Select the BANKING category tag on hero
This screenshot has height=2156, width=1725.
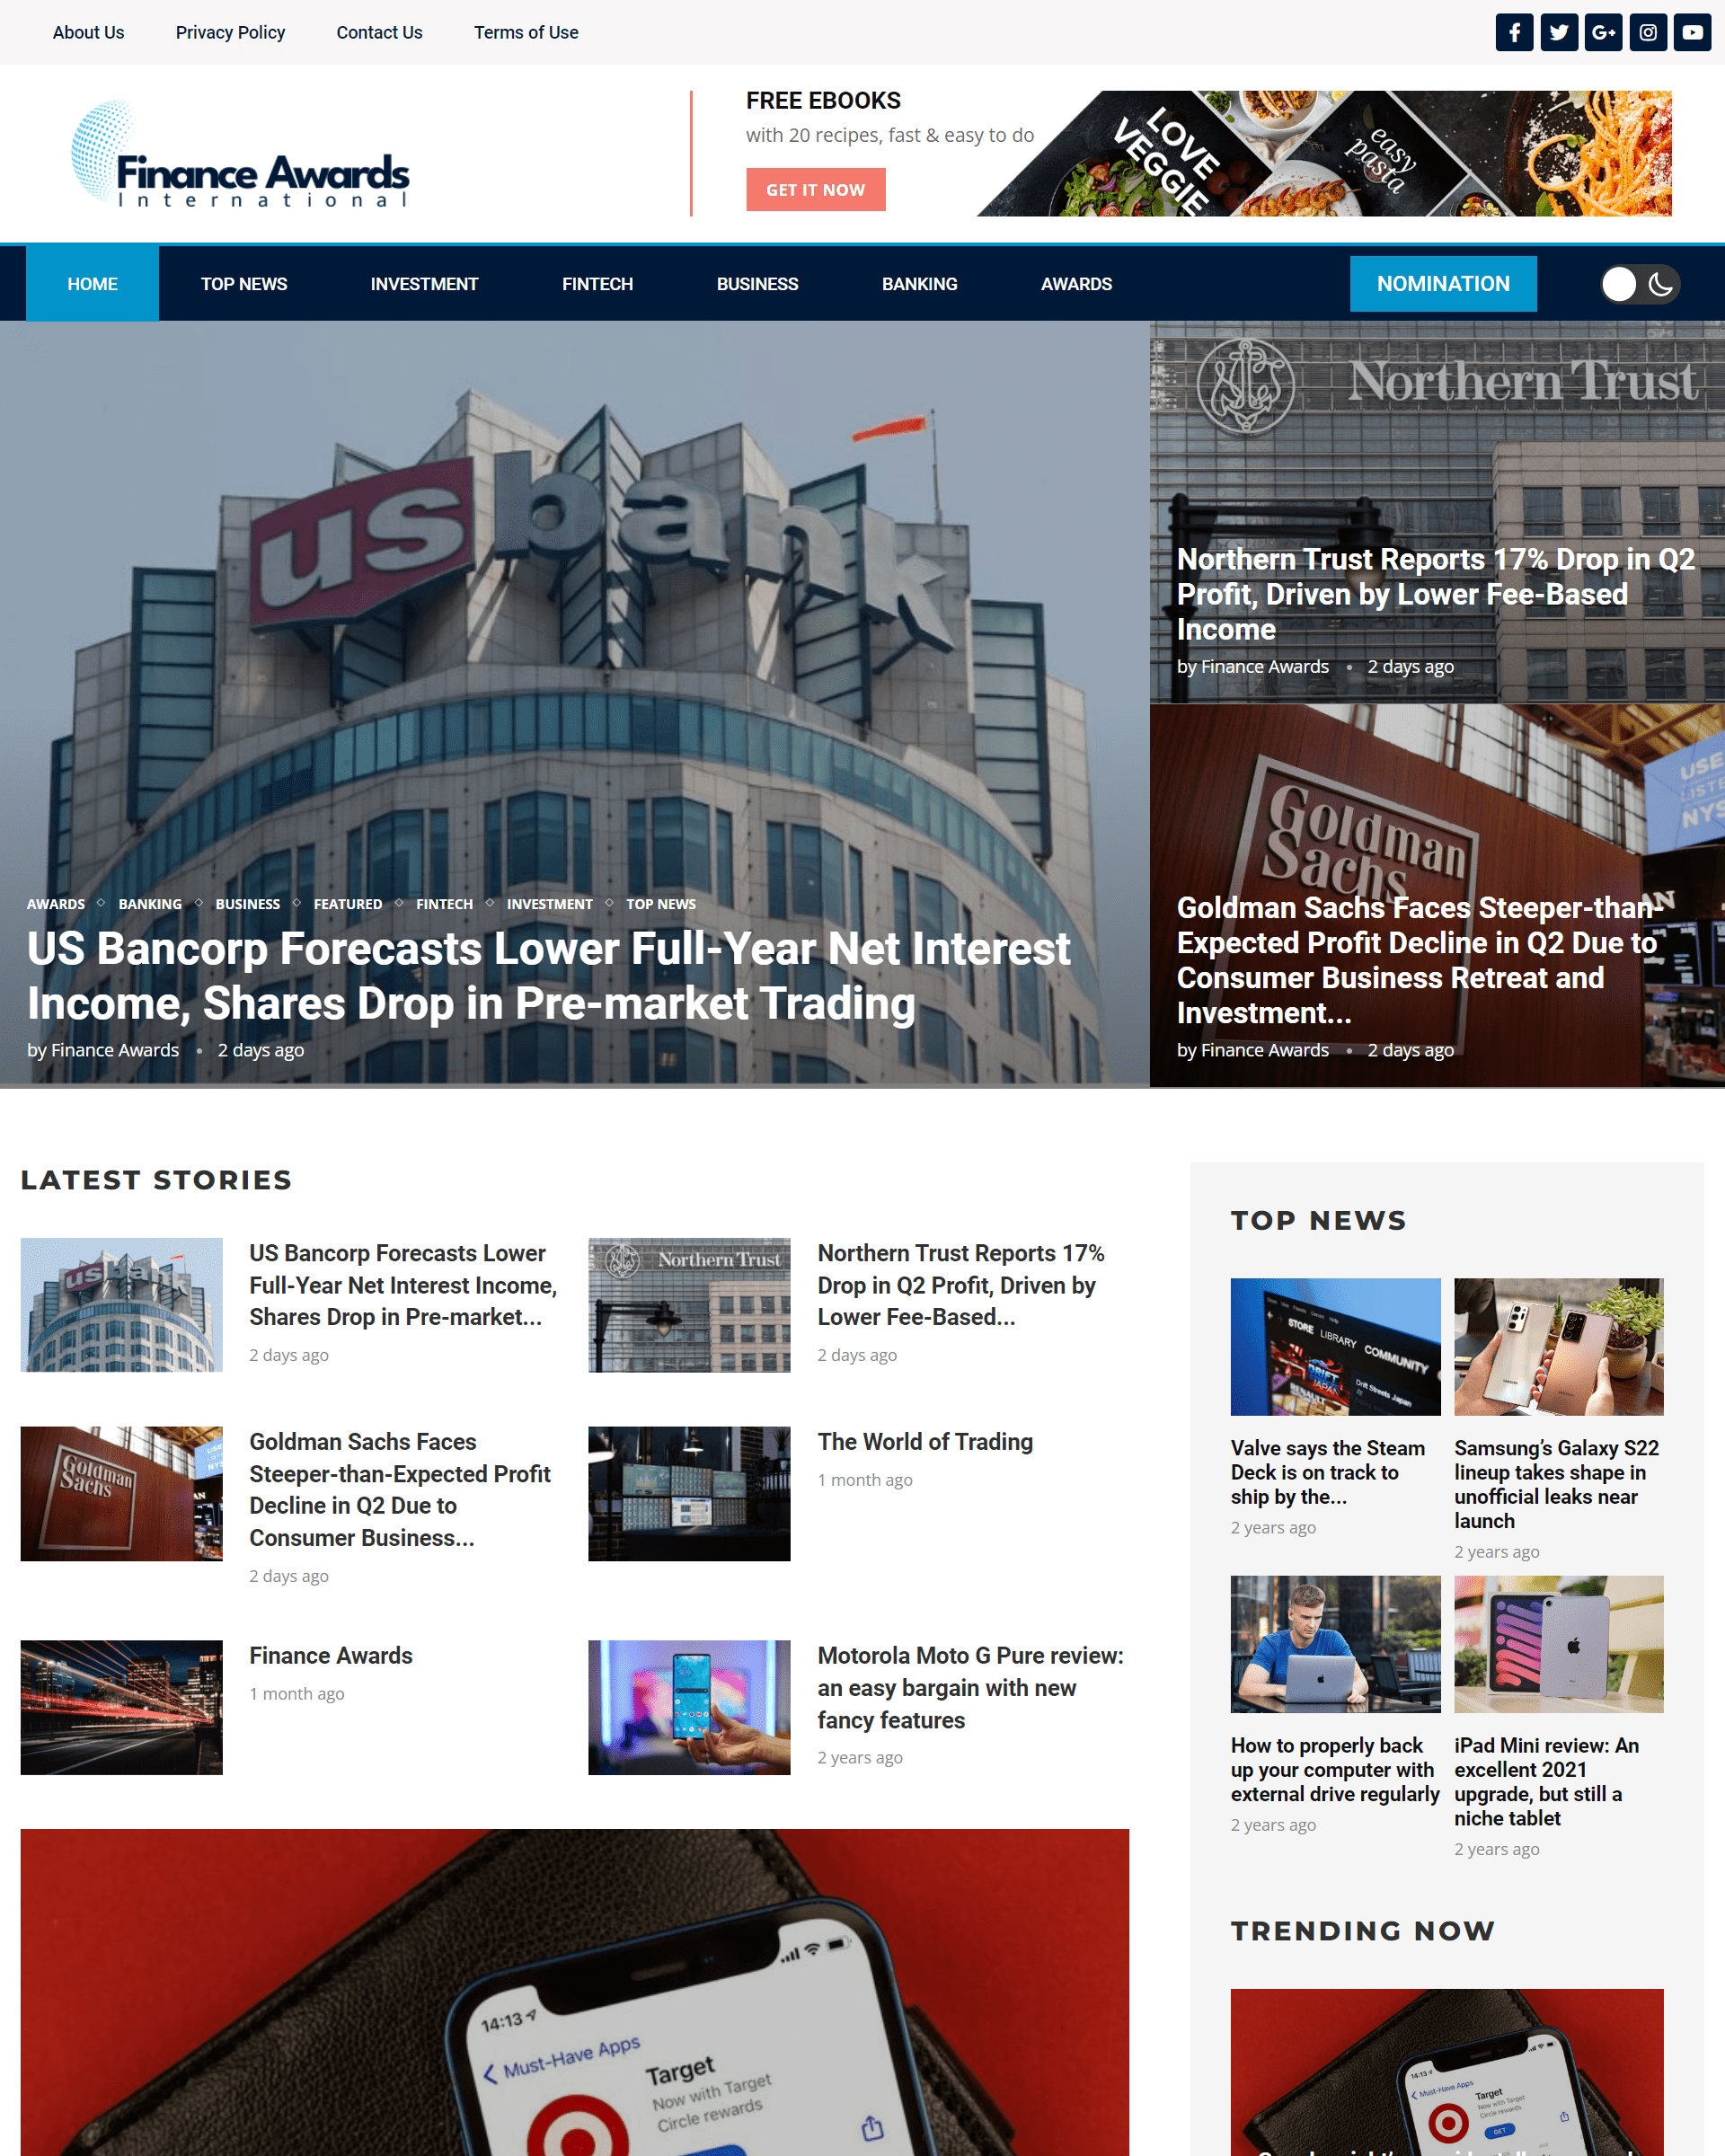tap(150, 904)
